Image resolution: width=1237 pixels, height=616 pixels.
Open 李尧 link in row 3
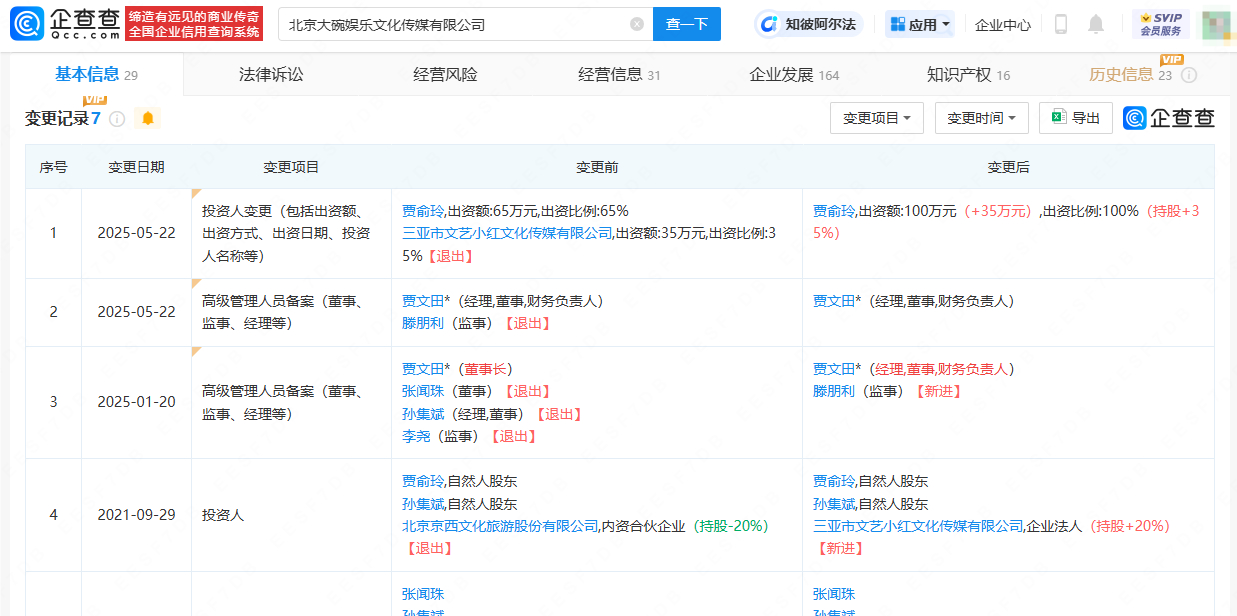[x=416, y=436]
